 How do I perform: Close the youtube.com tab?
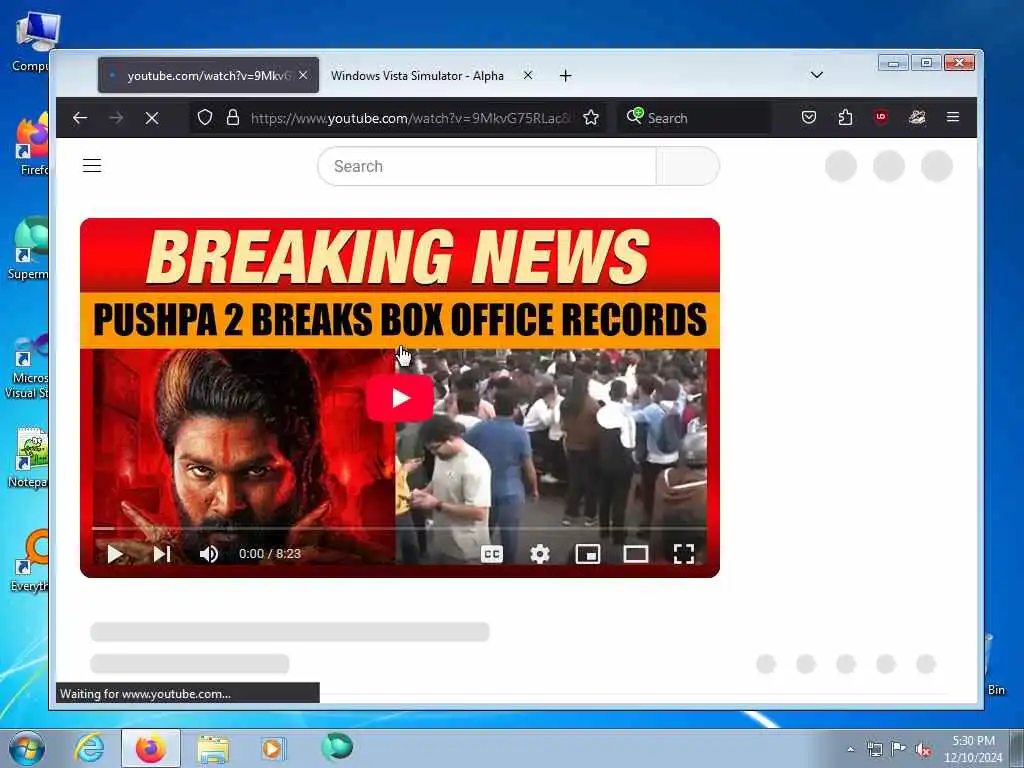pos(303,75)
